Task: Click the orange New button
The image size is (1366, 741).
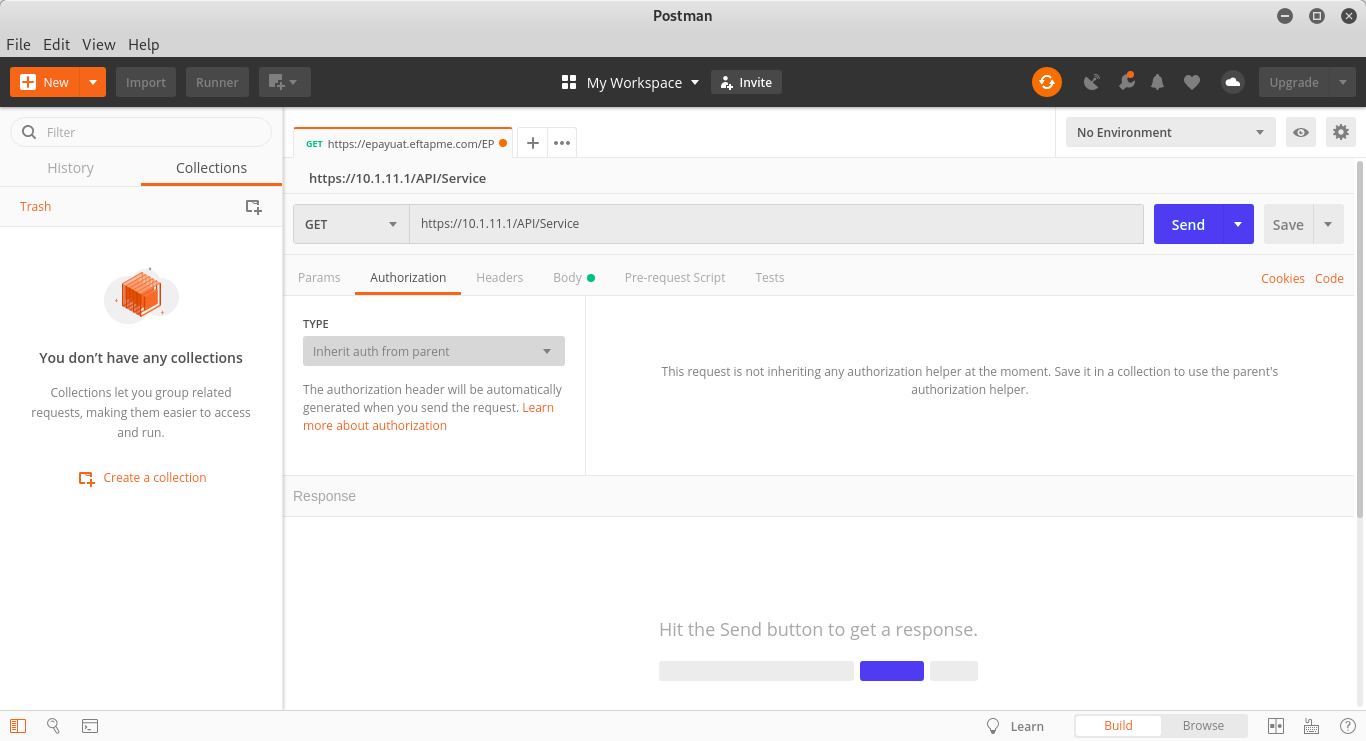Action: (45, 82)
